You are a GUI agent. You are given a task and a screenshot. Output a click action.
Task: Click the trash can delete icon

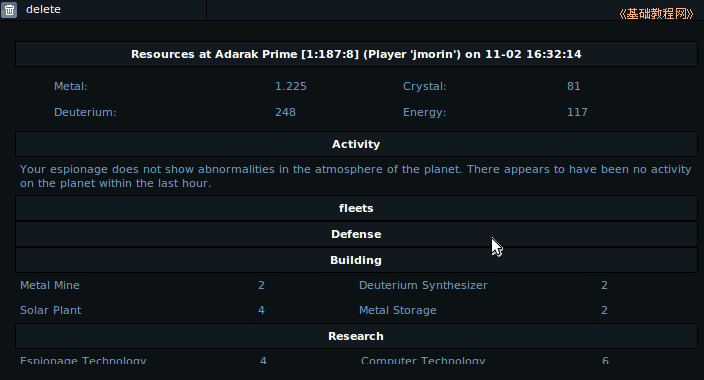coord(9,10)
